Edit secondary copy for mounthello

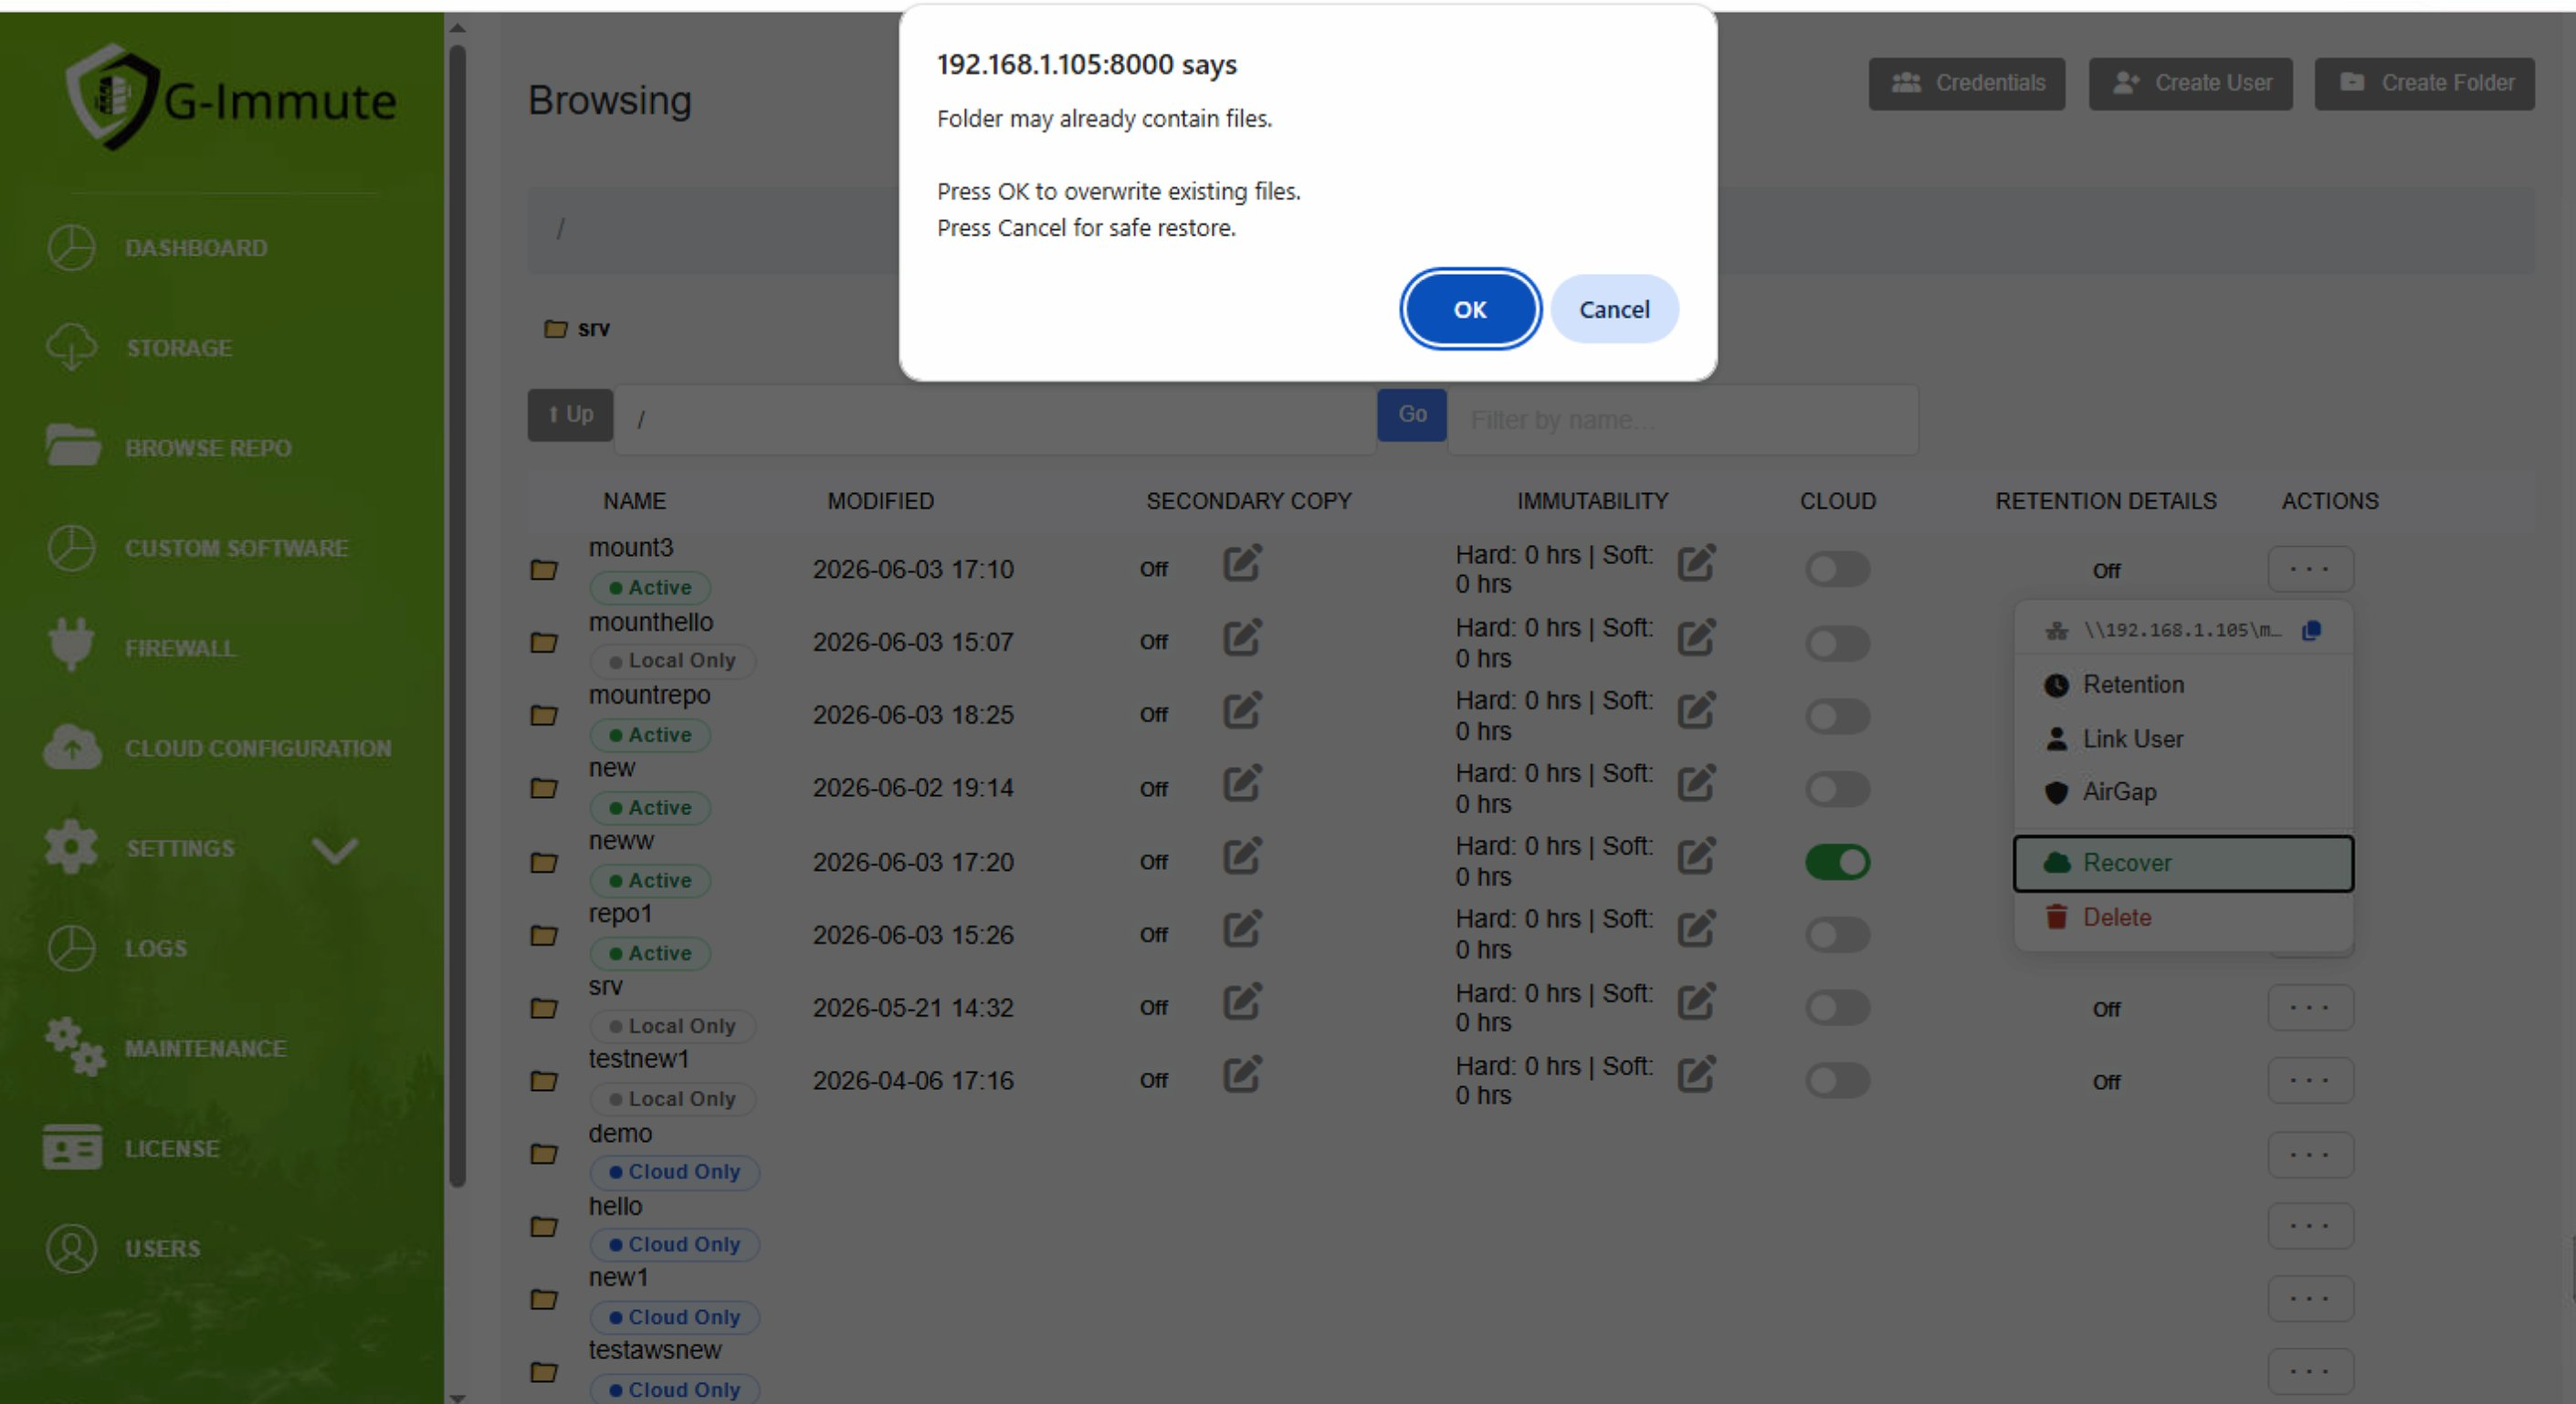coord(1242,637)
